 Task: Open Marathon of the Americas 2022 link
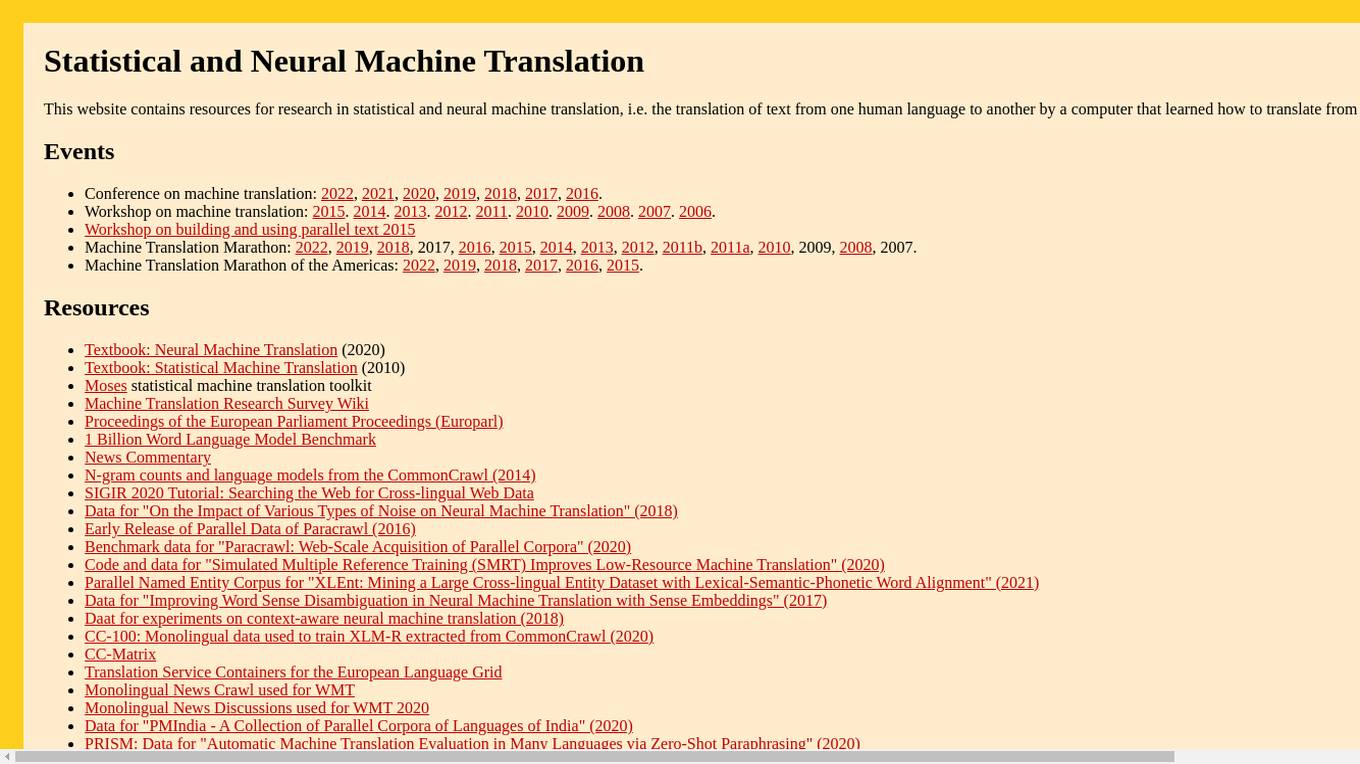[419, 266]
